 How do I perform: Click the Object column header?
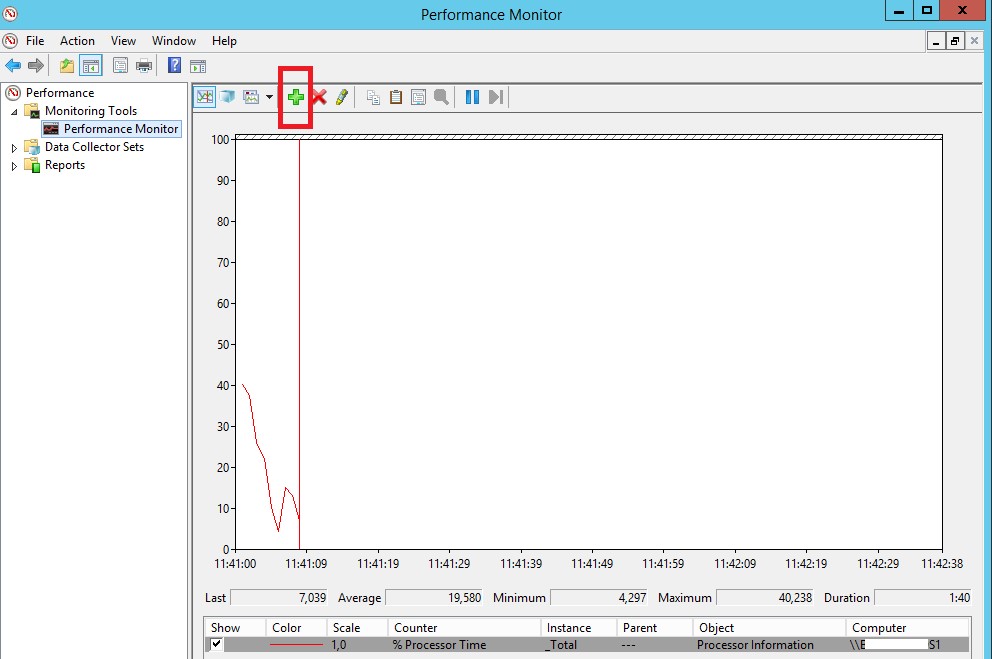(769, 627)
